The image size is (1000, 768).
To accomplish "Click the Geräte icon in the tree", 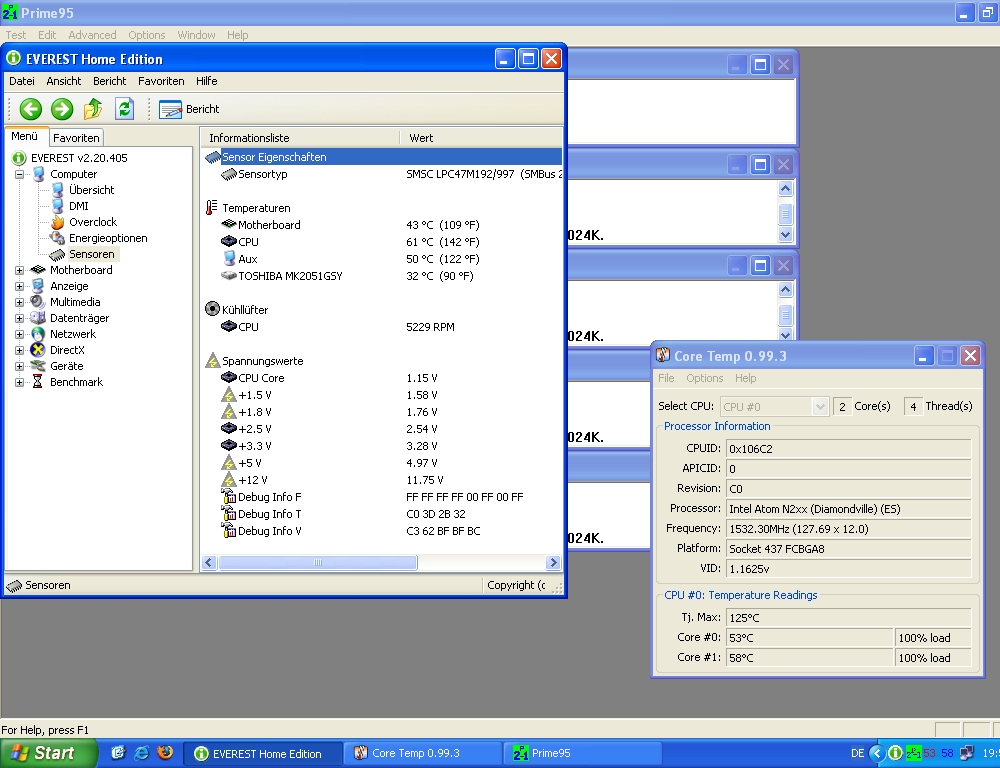I will [x=38, y=366].
